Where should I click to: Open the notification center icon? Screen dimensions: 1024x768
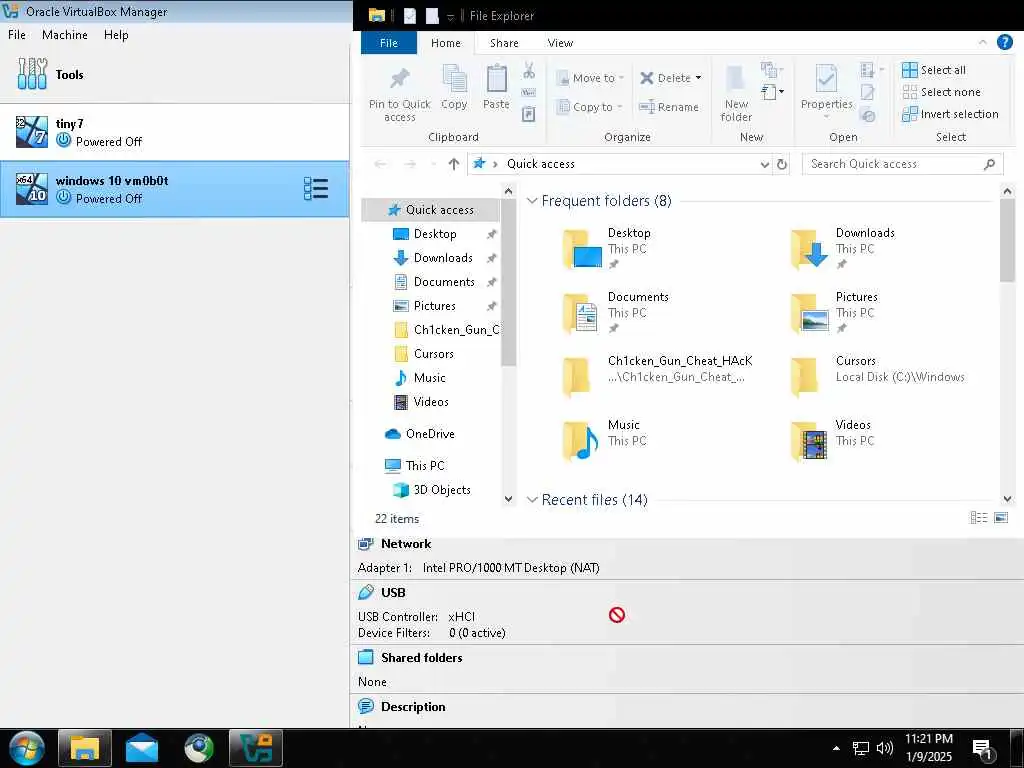coord(982,749)
